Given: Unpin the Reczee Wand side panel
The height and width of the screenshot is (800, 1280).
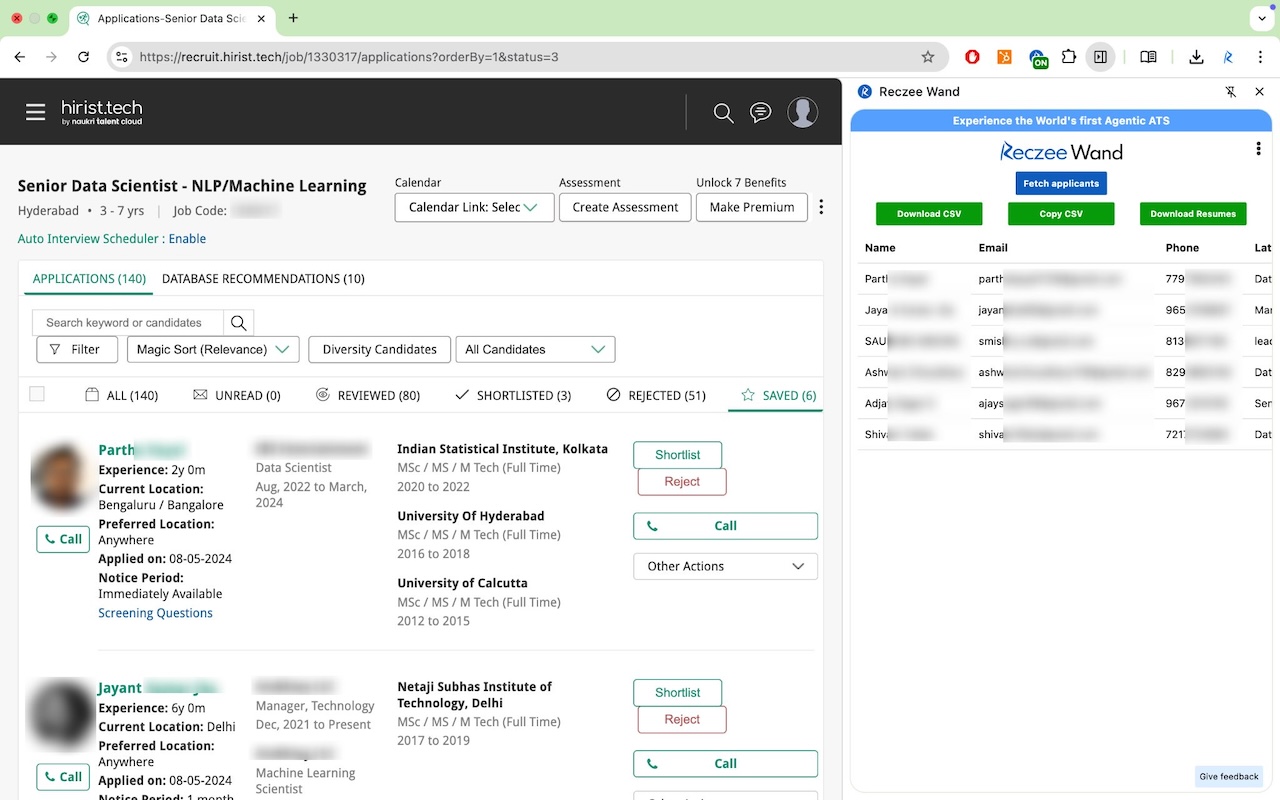Looking at the screenshot, I should tap(1231, 92).
